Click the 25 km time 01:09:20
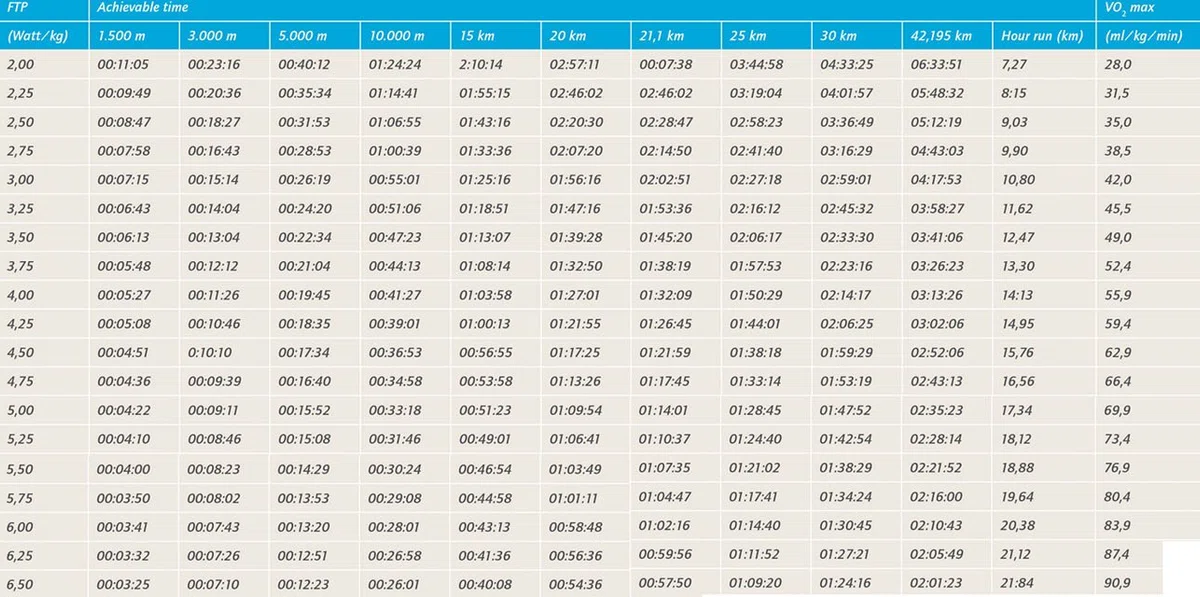The image size is (1200, 597). tap(756, 584)
